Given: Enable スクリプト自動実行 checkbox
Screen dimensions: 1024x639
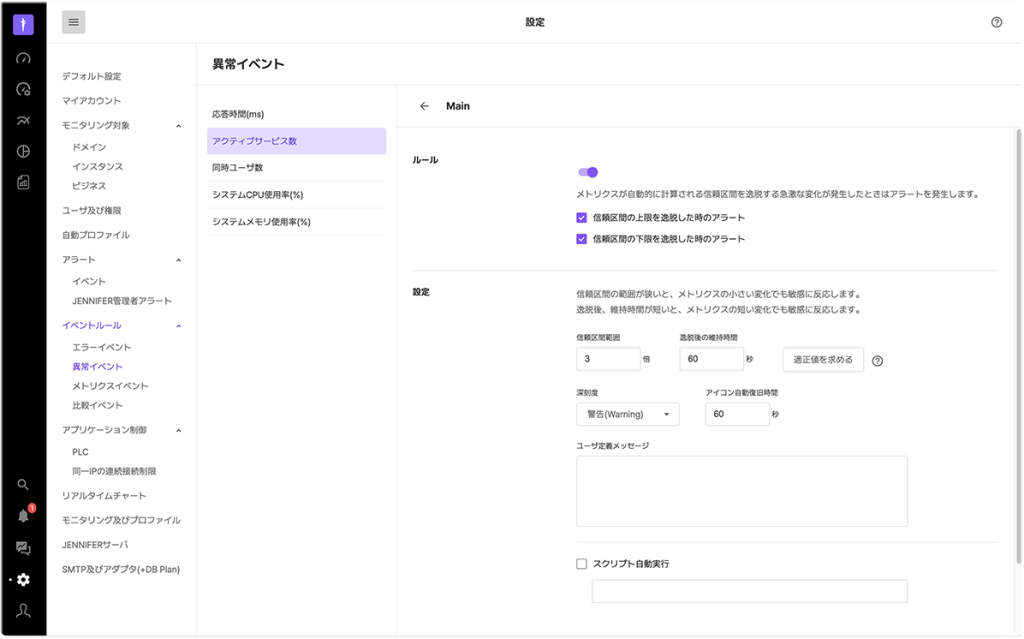Looking at the screenshot, I should point(582,564).
